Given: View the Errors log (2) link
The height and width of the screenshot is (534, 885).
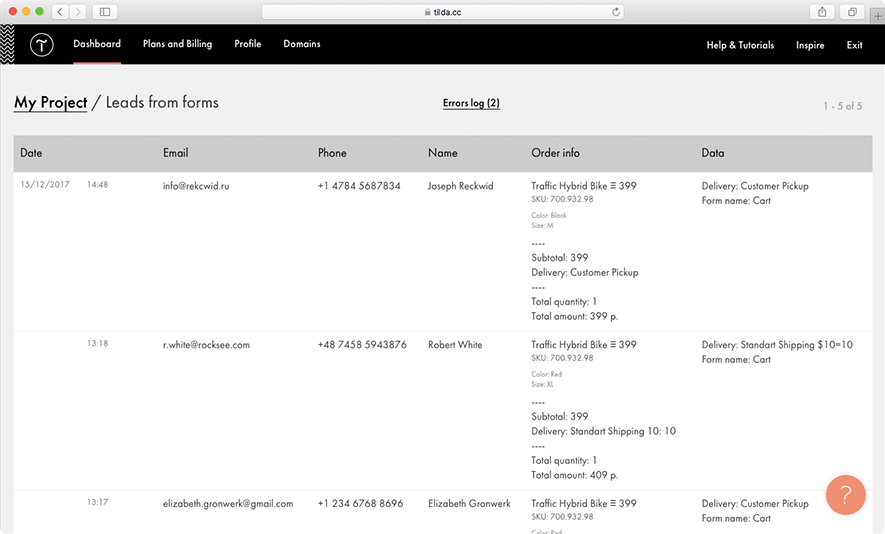Looking at the screenshot, I should click(x=471, y=103).
